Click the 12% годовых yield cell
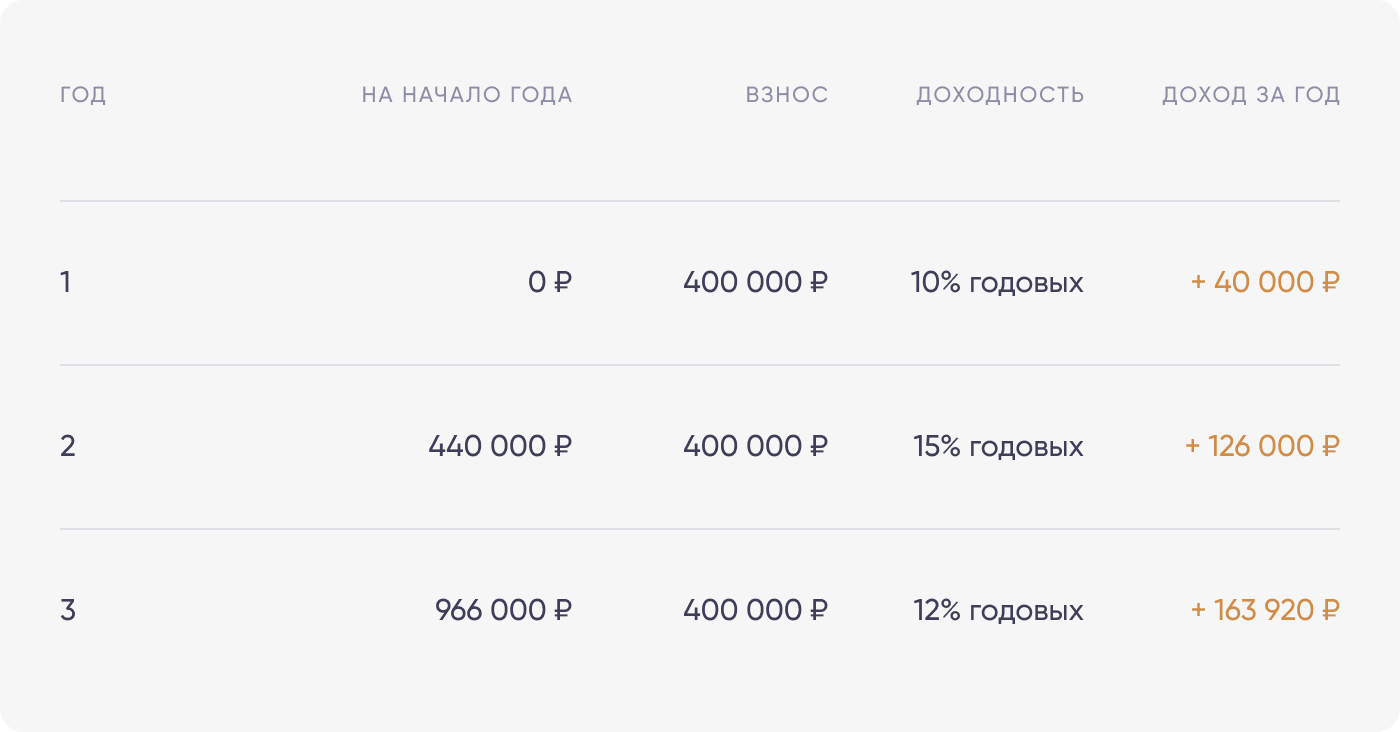This screenshot has width=1400, height=732. click(x=998, y=610)
